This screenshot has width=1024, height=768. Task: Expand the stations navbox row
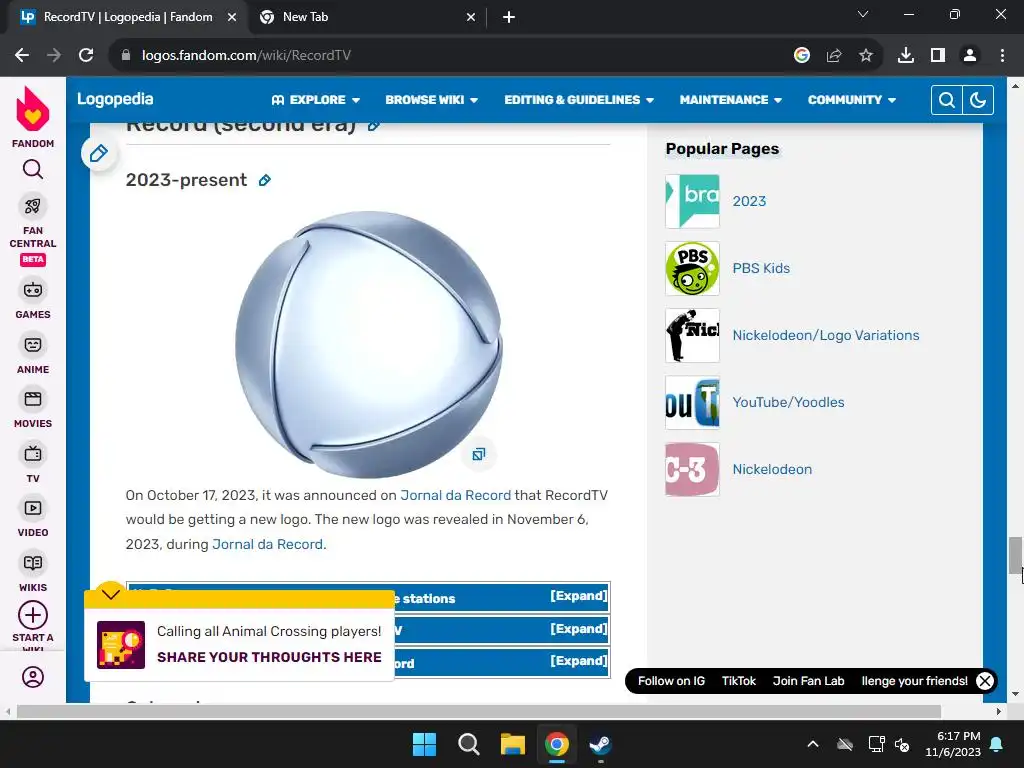pos(579,596)
